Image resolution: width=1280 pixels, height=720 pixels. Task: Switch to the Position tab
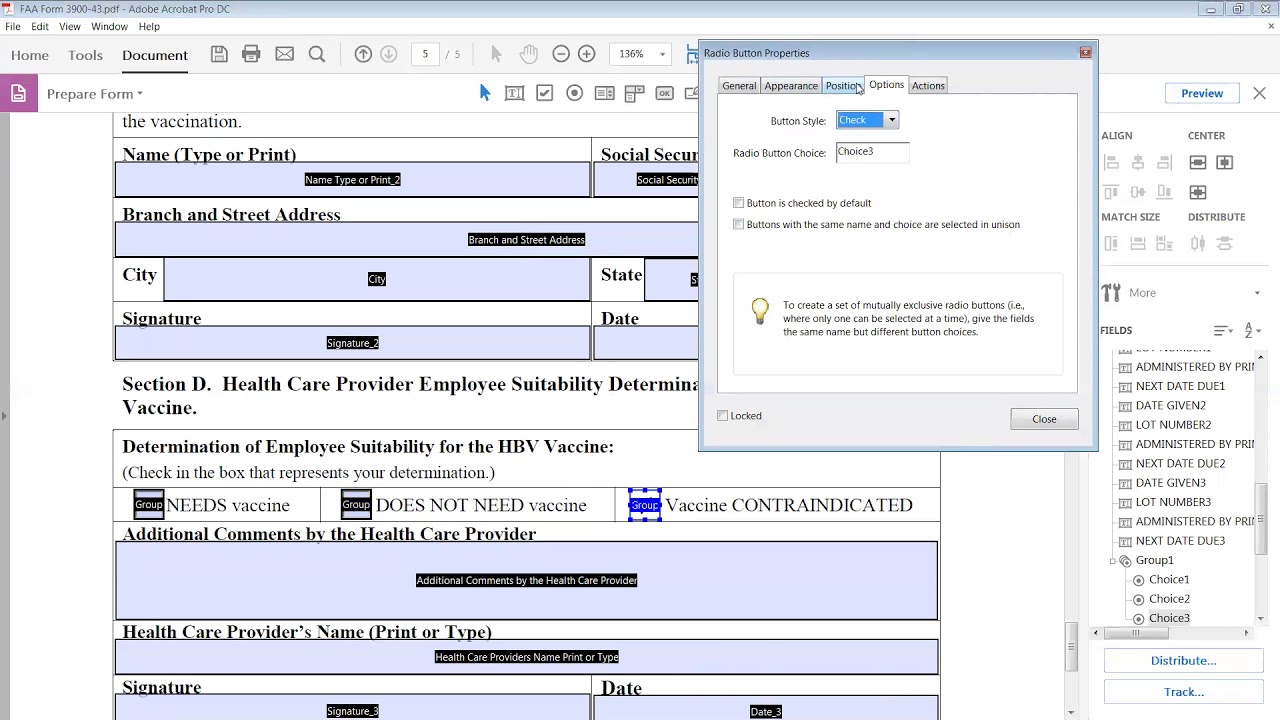[x=842, y=86]
